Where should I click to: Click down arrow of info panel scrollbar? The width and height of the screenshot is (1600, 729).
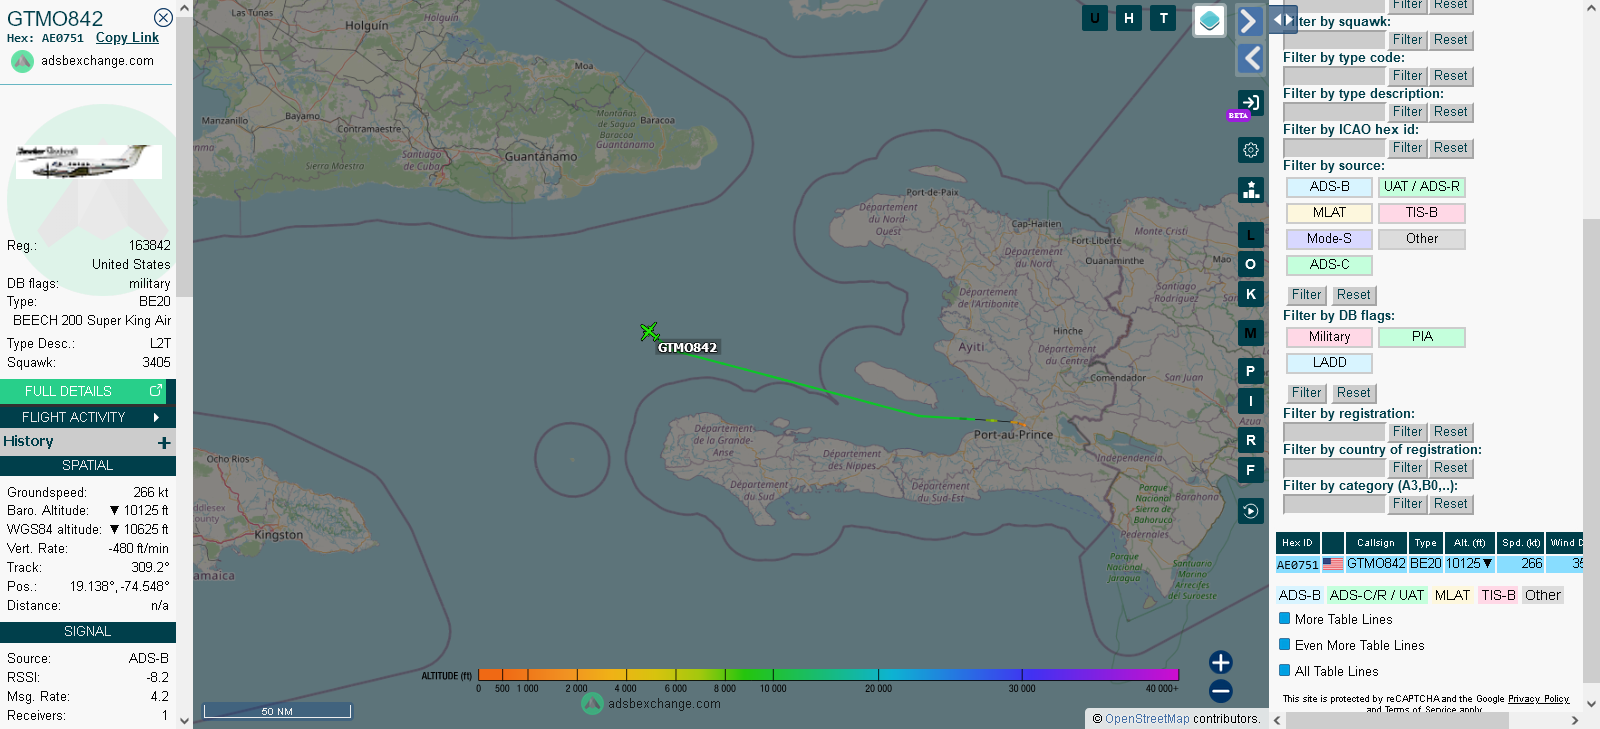point(184,720)
